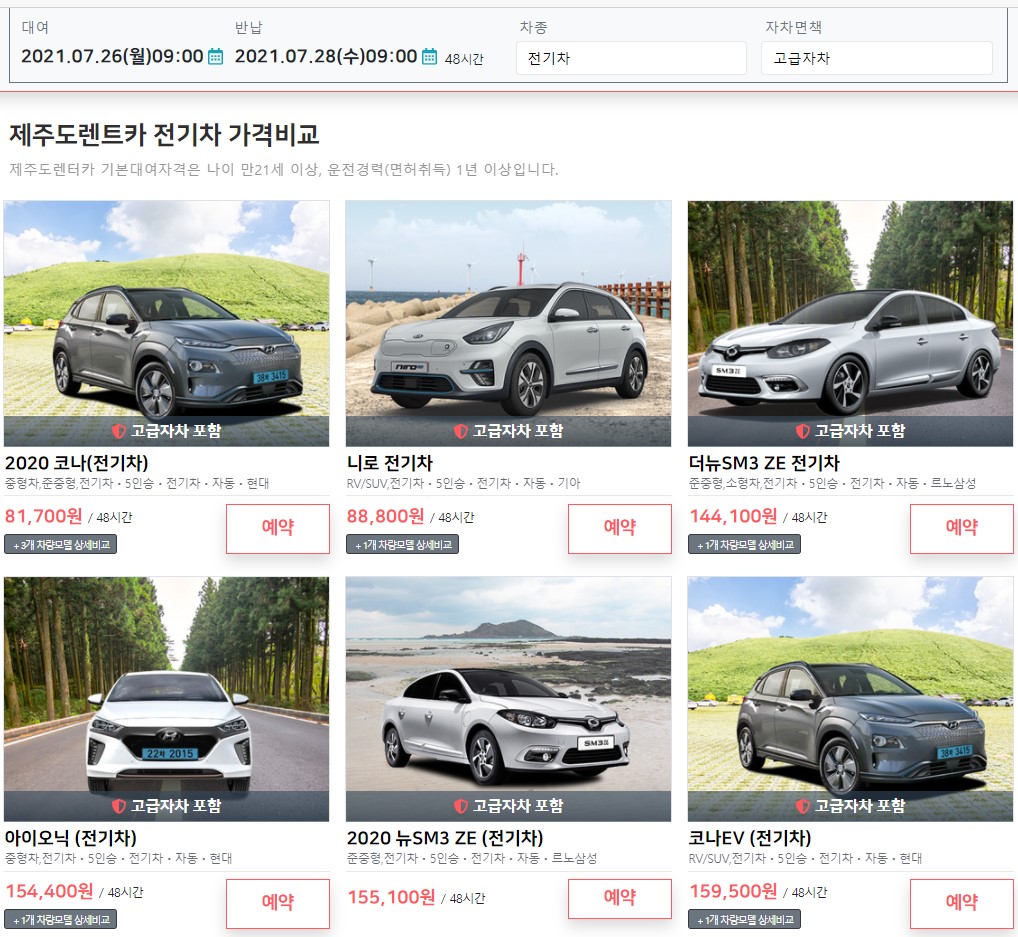Select pickup date 2021.07.26(월)09:00
Image resolution: width=1018 pixels, height=937 pixels.
point(112,56)
